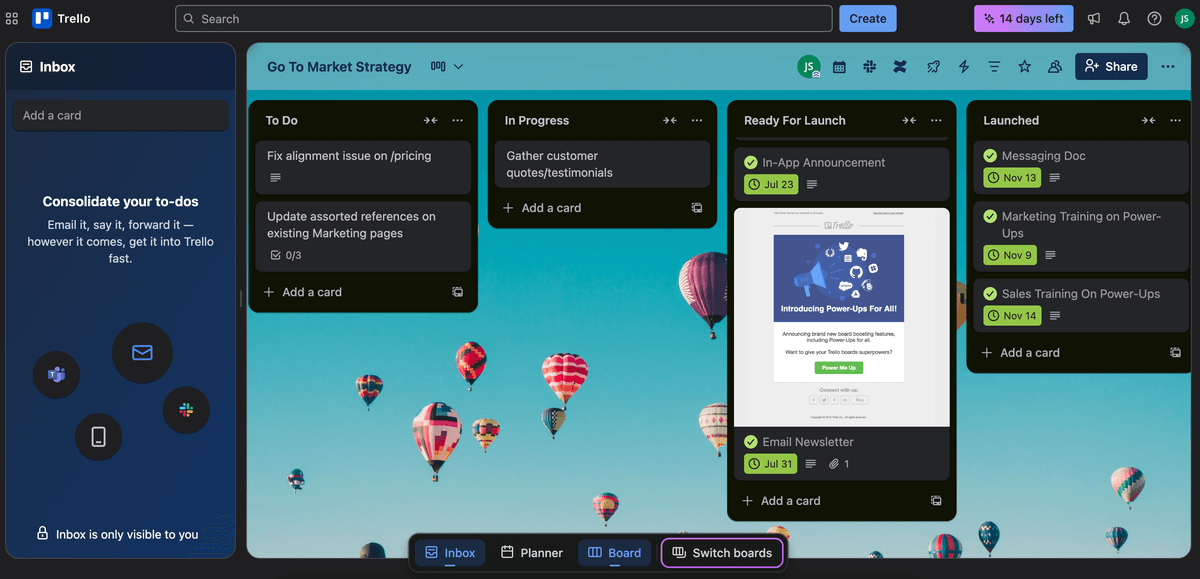1200x579 pixels.
Task: Open the filter cards icon
Action: click(x=993, y=66)
